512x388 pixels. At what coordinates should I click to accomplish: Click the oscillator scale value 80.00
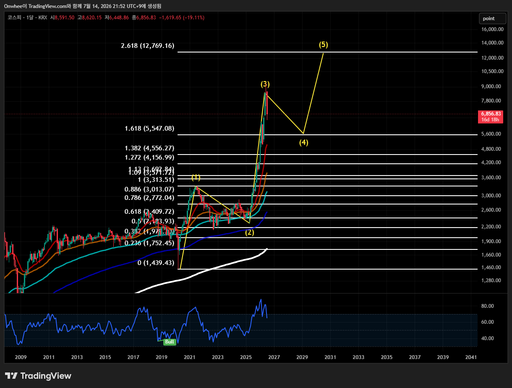[x=487, y=306]
